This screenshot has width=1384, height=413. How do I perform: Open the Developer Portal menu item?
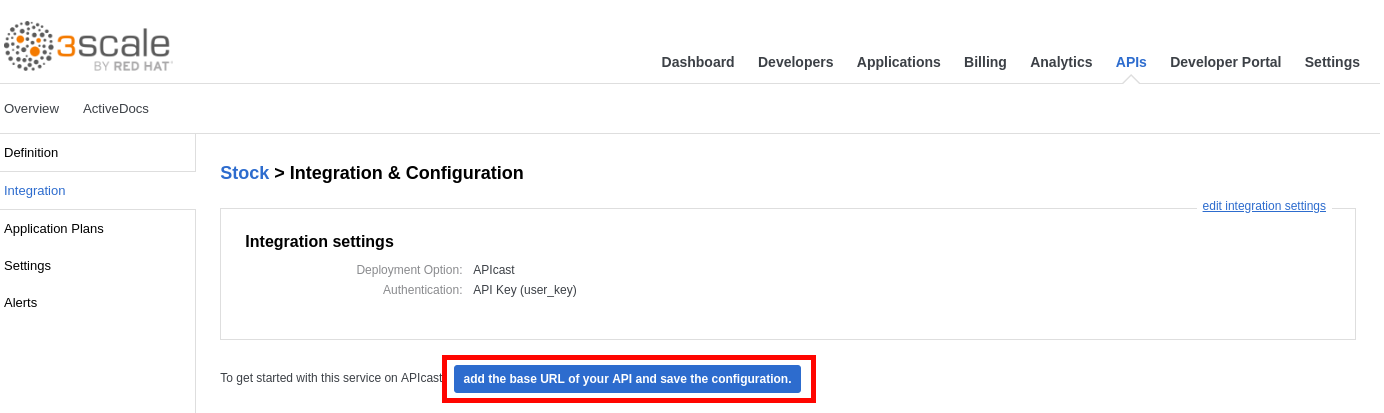(x=1225, y=62)
